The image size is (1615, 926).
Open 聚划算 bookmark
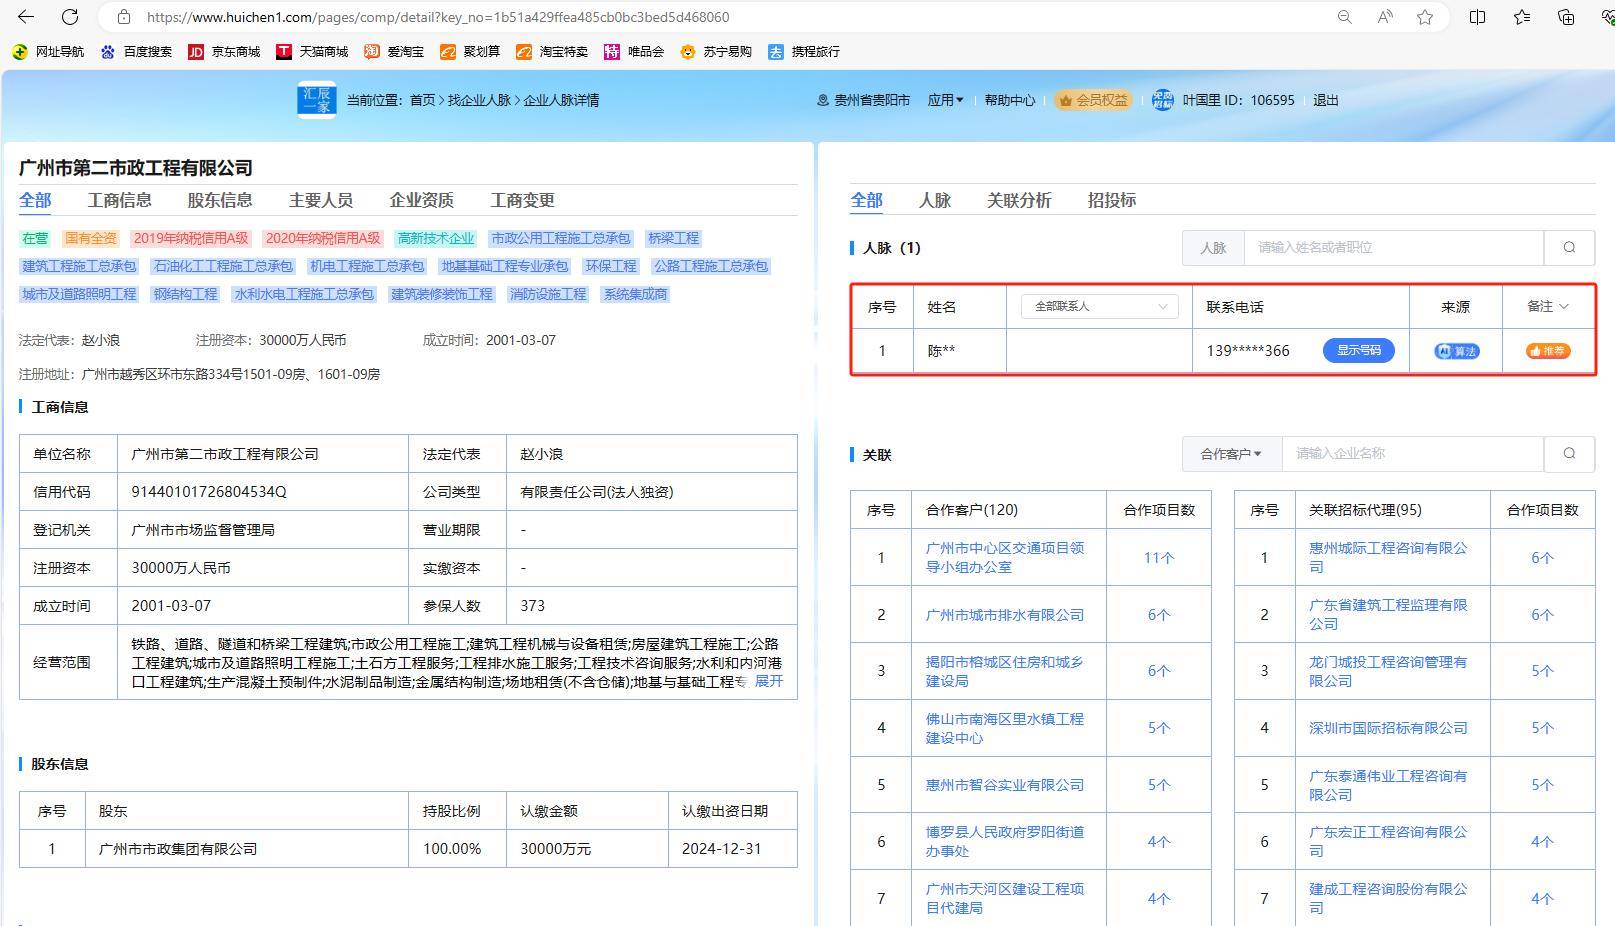tap(470, 52)
